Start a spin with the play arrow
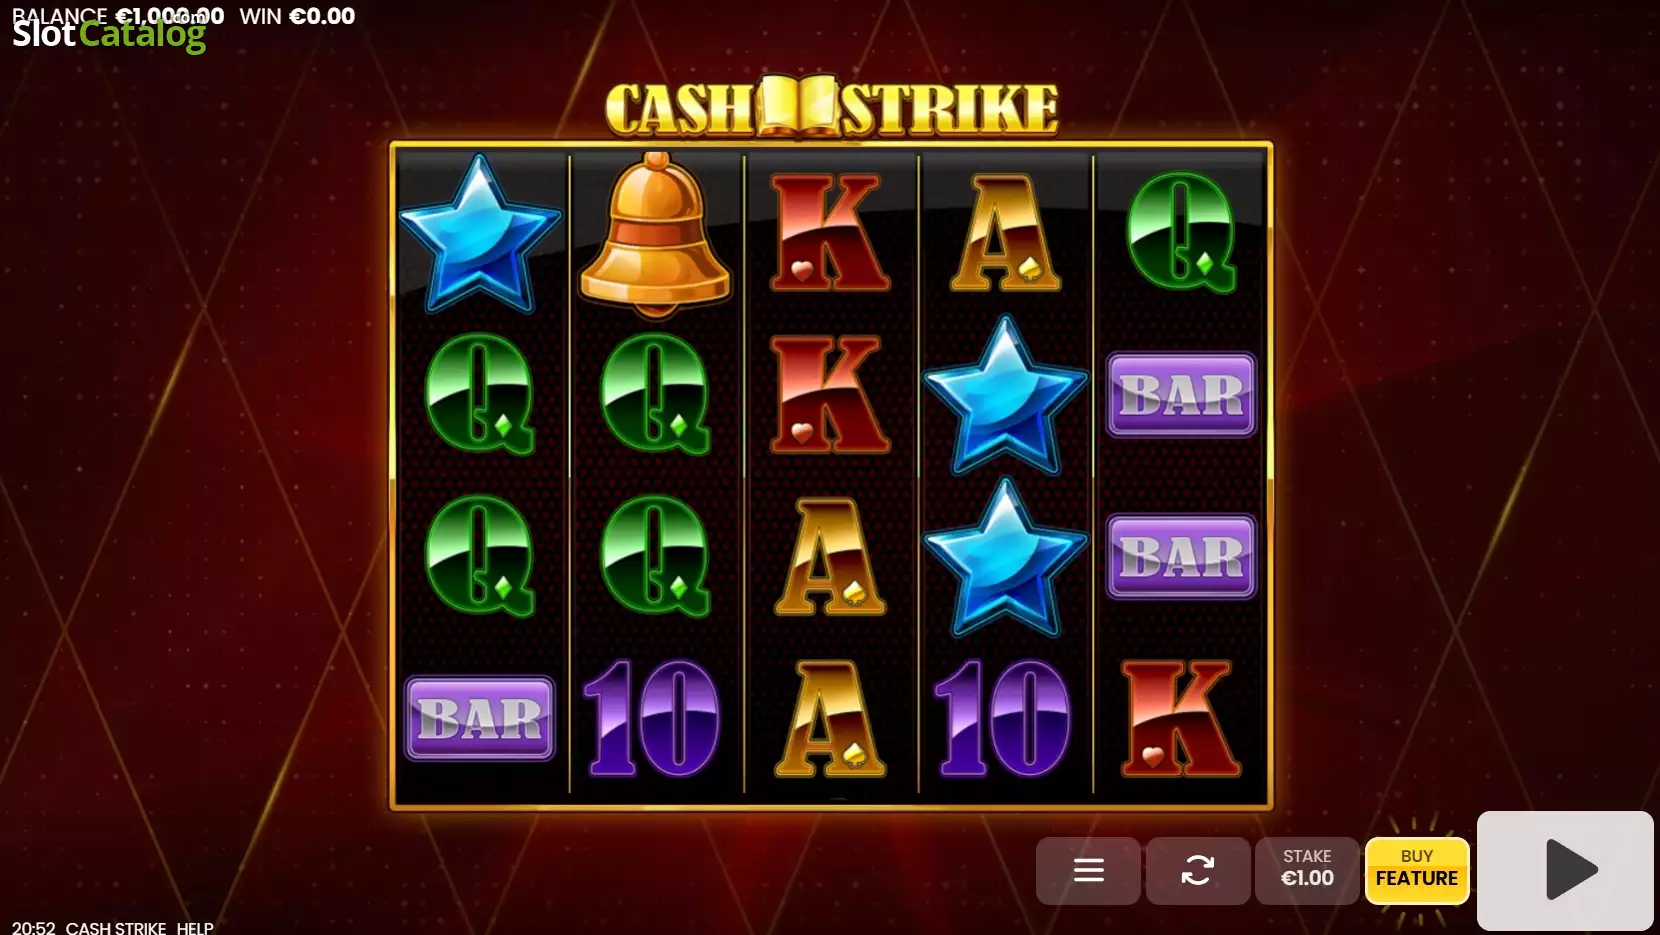This screenshot has width=1660, height=935. 1565,870
